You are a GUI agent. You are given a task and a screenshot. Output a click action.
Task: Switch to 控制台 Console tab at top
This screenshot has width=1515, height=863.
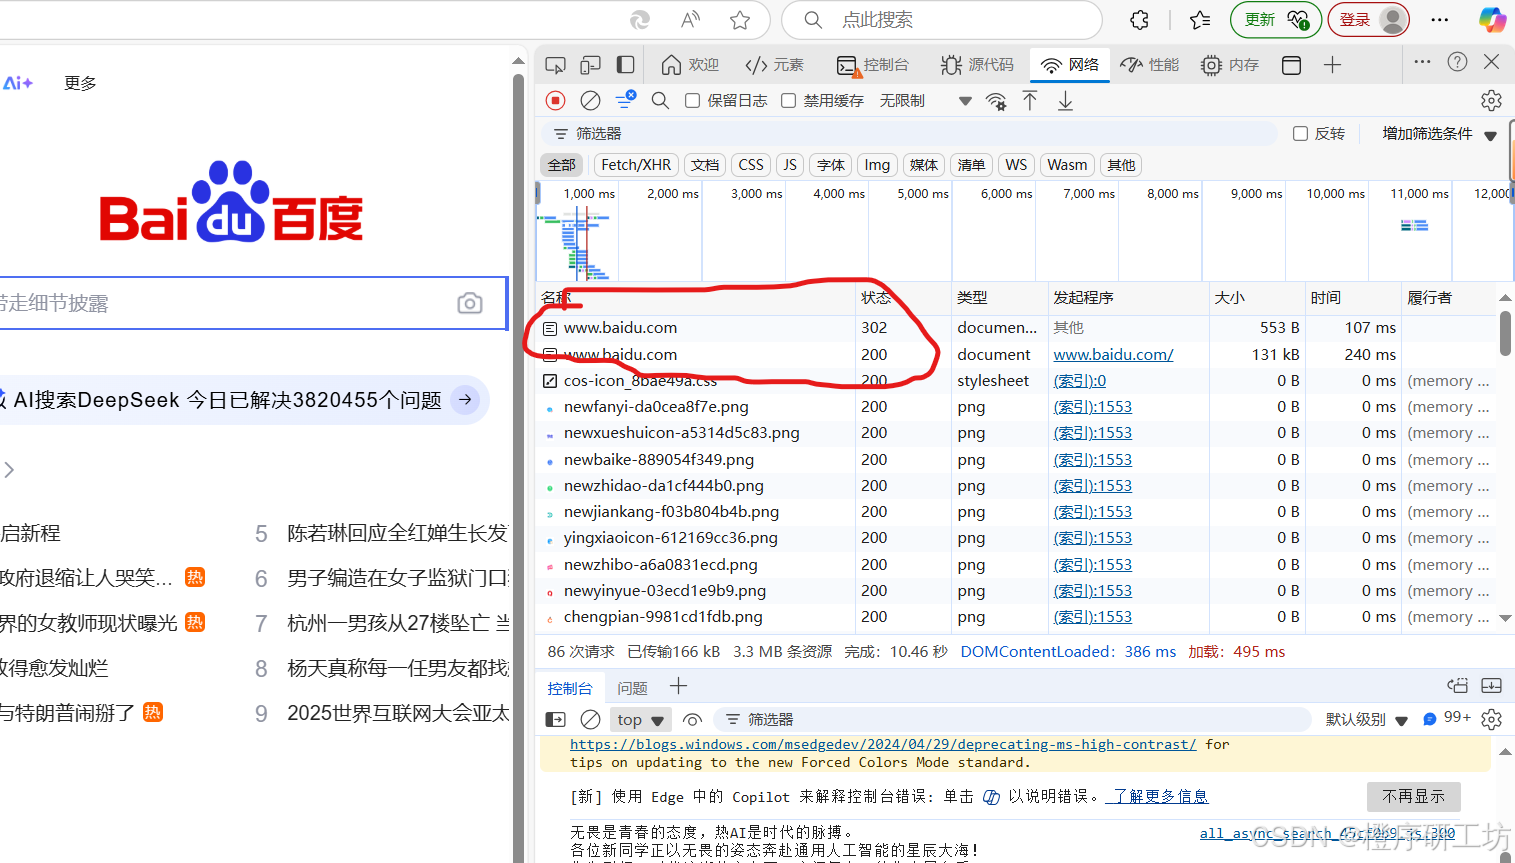[x=873, y=65]
